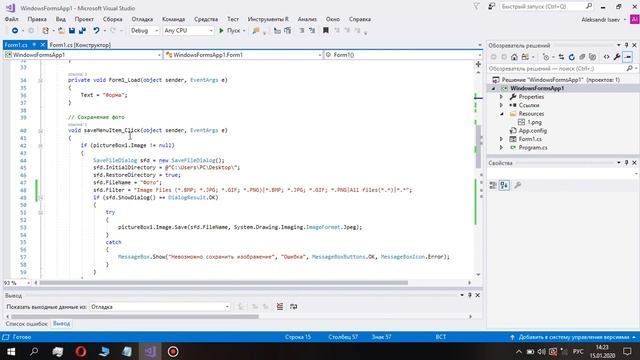Expand the Form1.cs node
This screenshot has width=640, height=360.
[501, 139]
